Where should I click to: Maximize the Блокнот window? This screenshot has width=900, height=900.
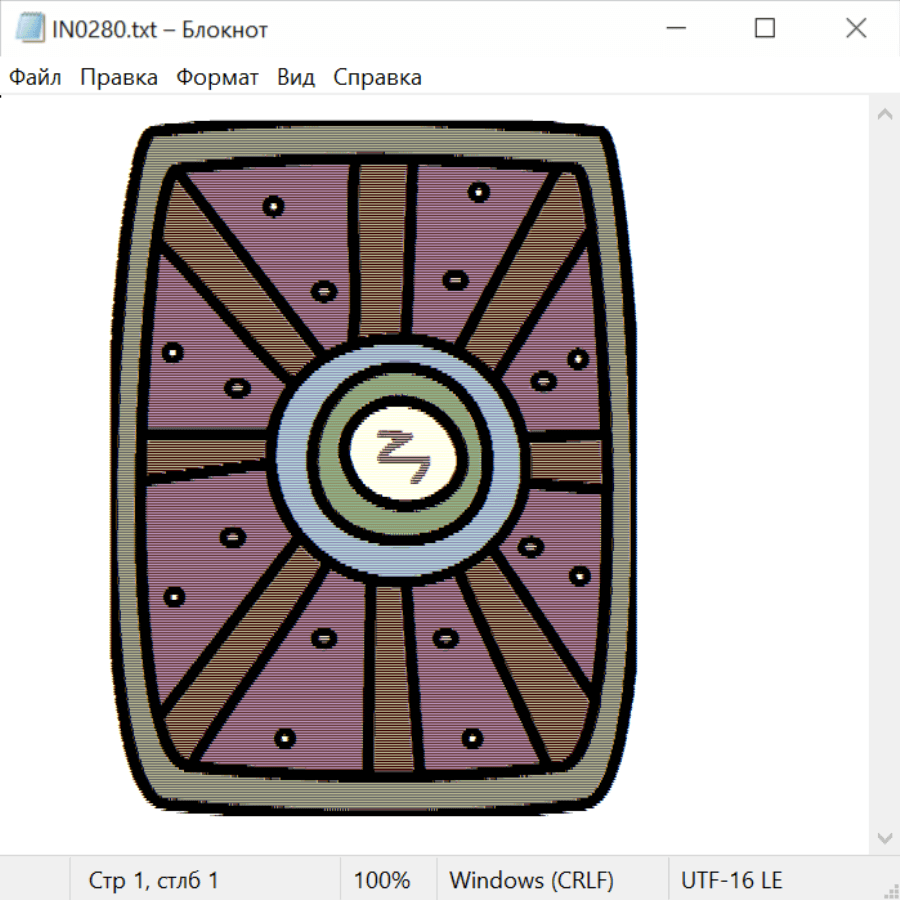[765, 29]
